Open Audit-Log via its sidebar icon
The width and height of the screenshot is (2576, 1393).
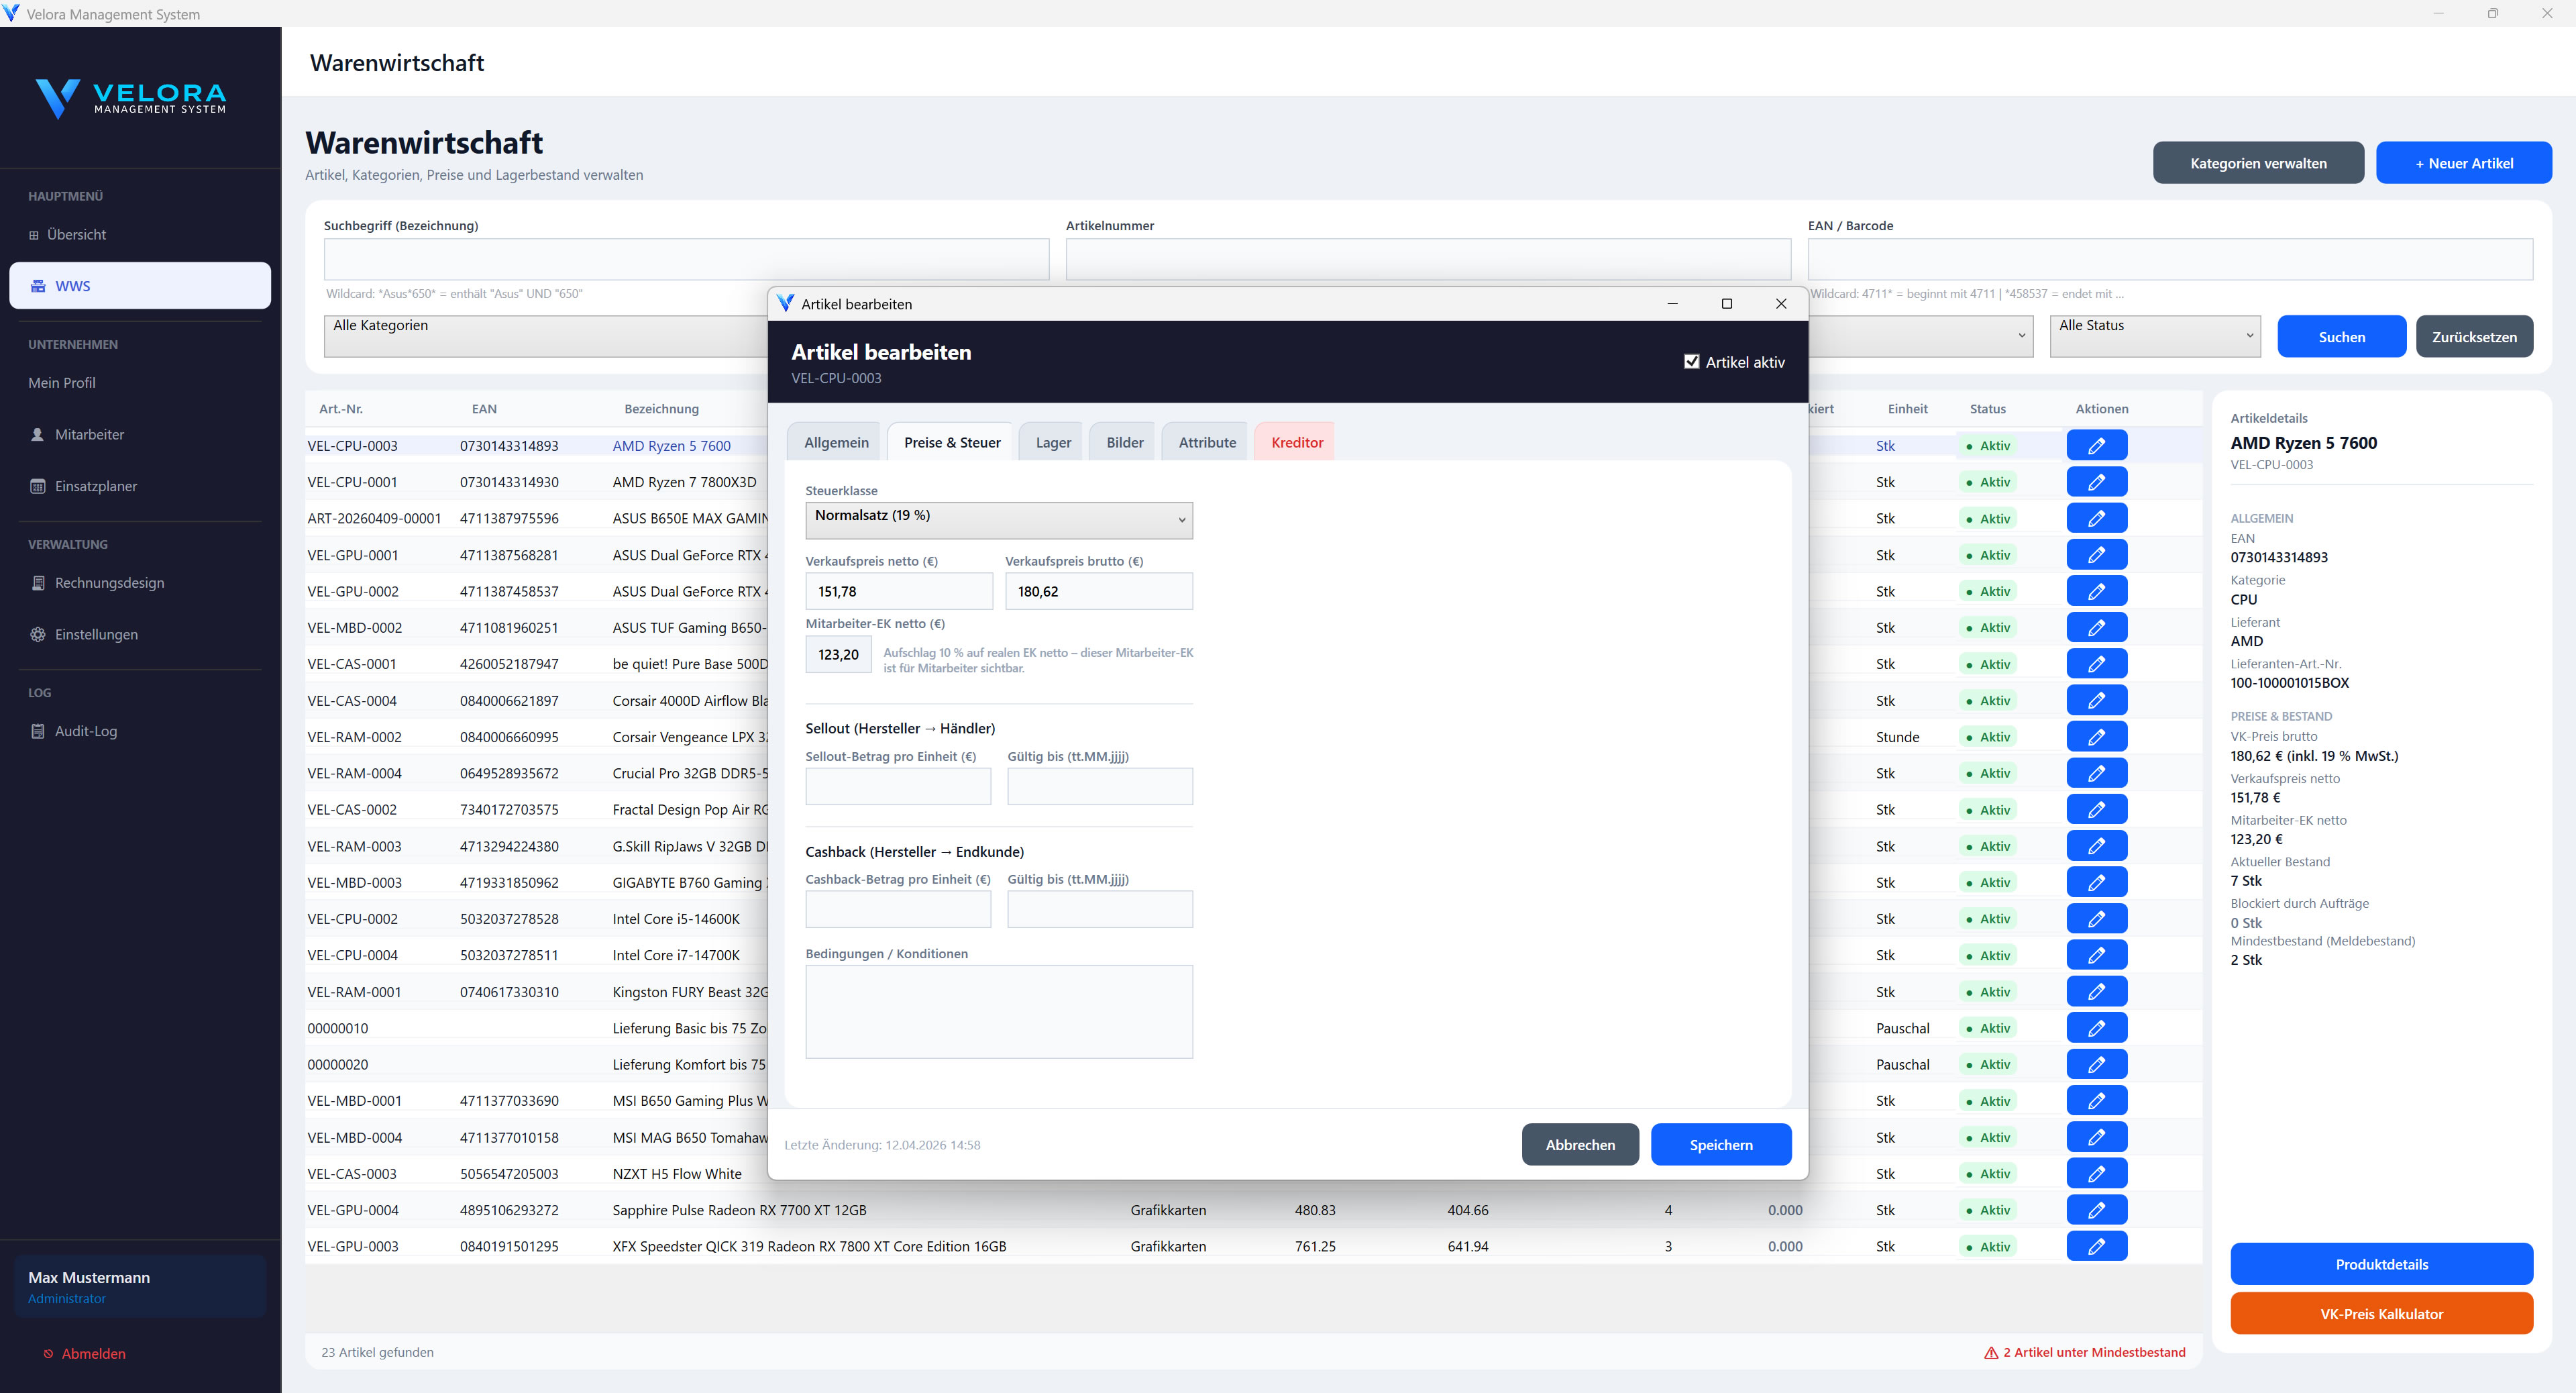pos(38,731)
